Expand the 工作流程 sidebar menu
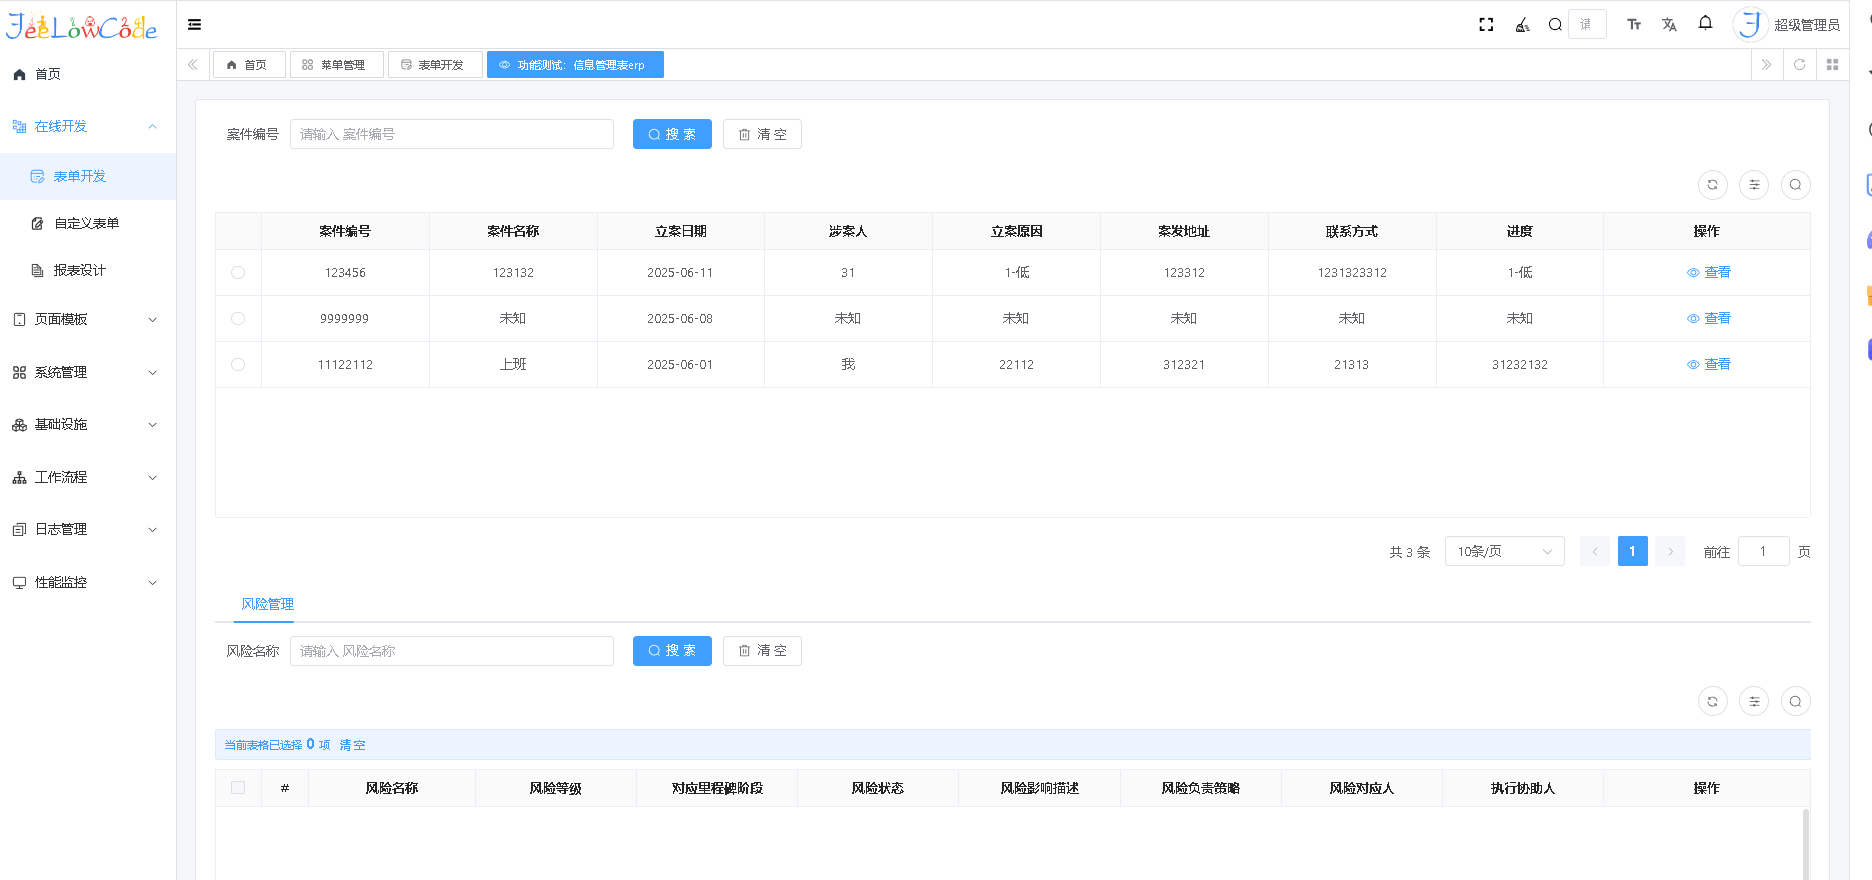Screen dimensions: 1872x880 pyautogui.click(x=88, y=477)
